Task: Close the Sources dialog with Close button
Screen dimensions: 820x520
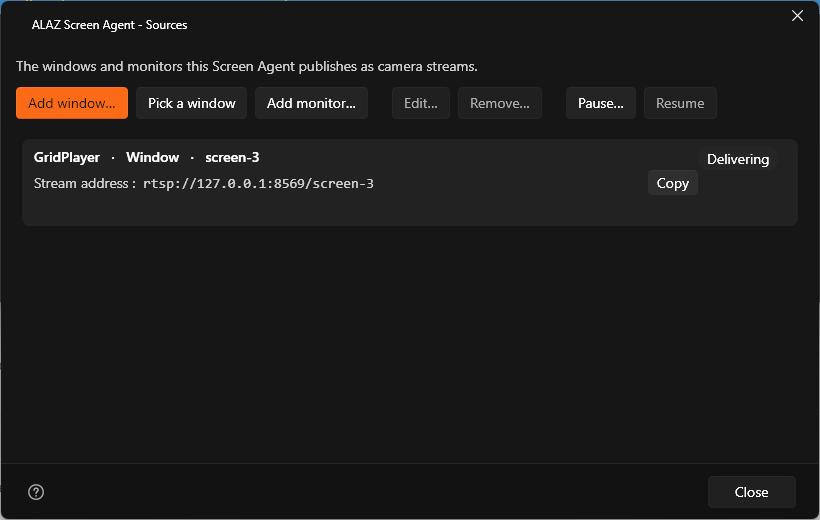Action: pos(751,492)
